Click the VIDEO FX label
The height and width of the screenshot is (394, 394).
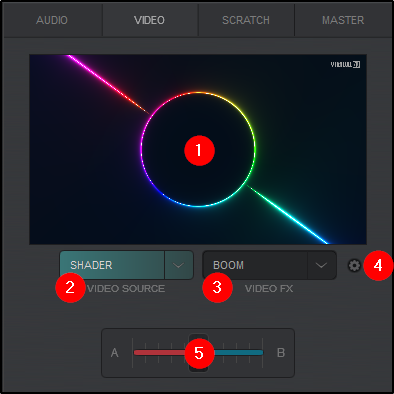point(269,289)
